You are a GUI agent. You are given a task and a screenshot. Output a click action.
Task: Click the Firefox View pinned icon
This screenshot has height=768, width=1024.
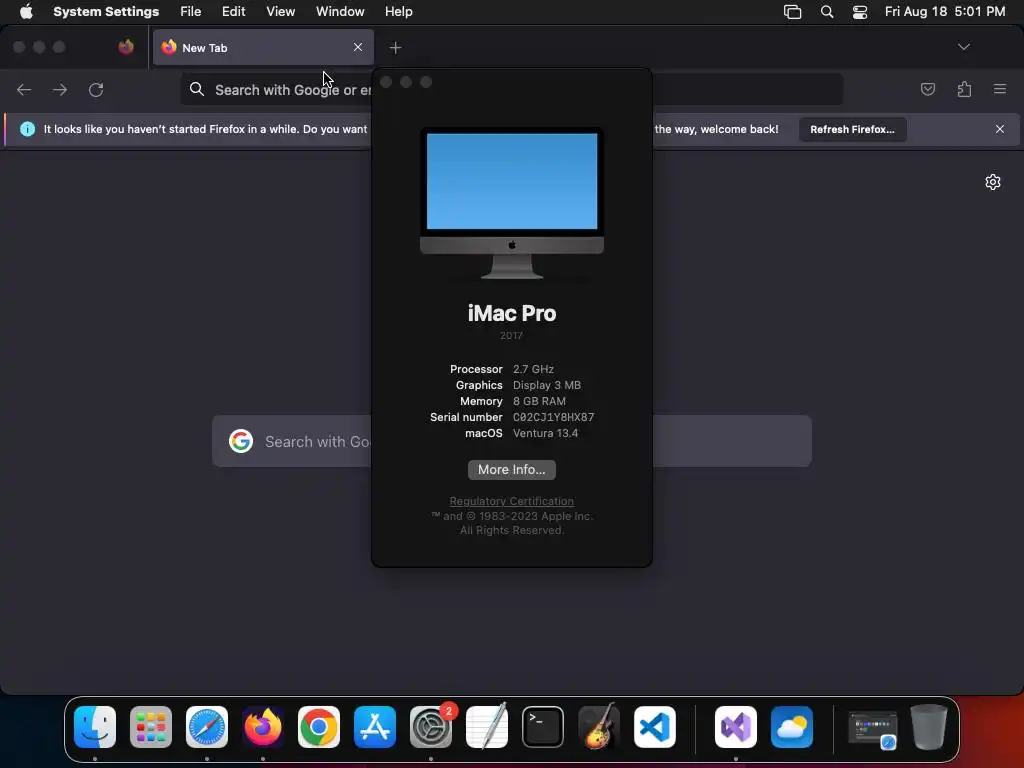pyautogui.click(x=126, y=47)
